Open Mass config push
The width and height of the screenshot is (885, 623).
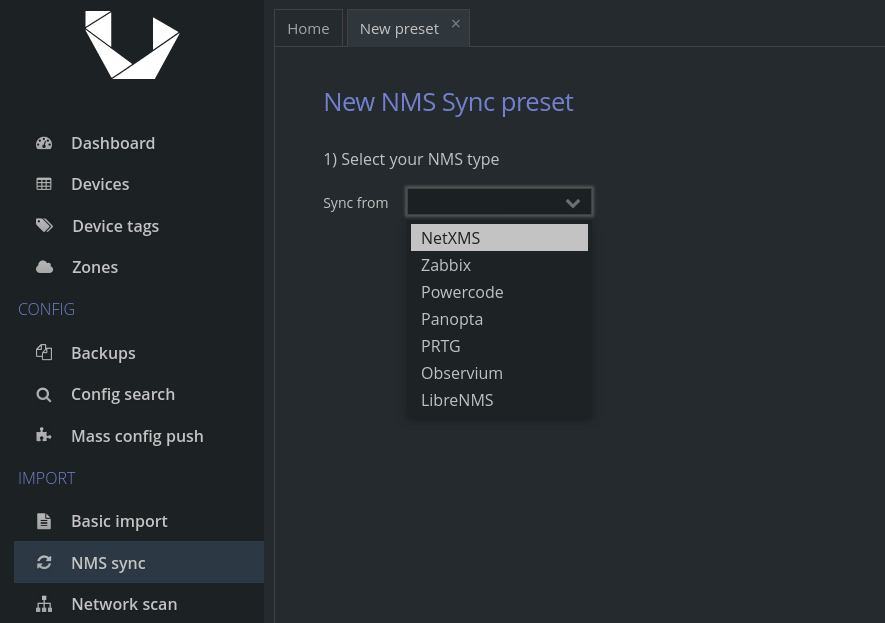(139, 436)
